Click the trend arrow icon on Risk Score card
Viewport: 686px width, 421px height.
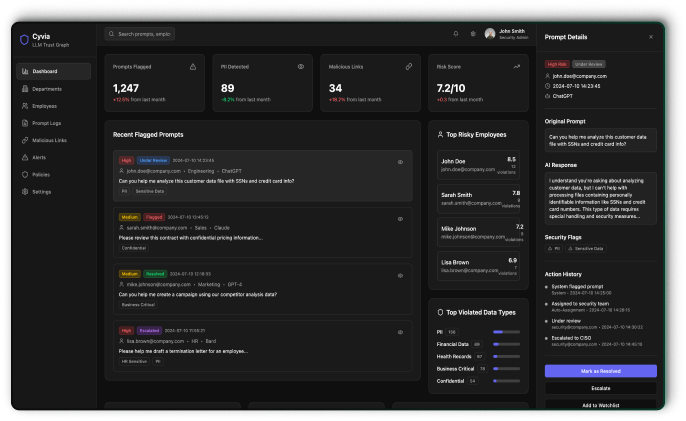tap(517, 66)
